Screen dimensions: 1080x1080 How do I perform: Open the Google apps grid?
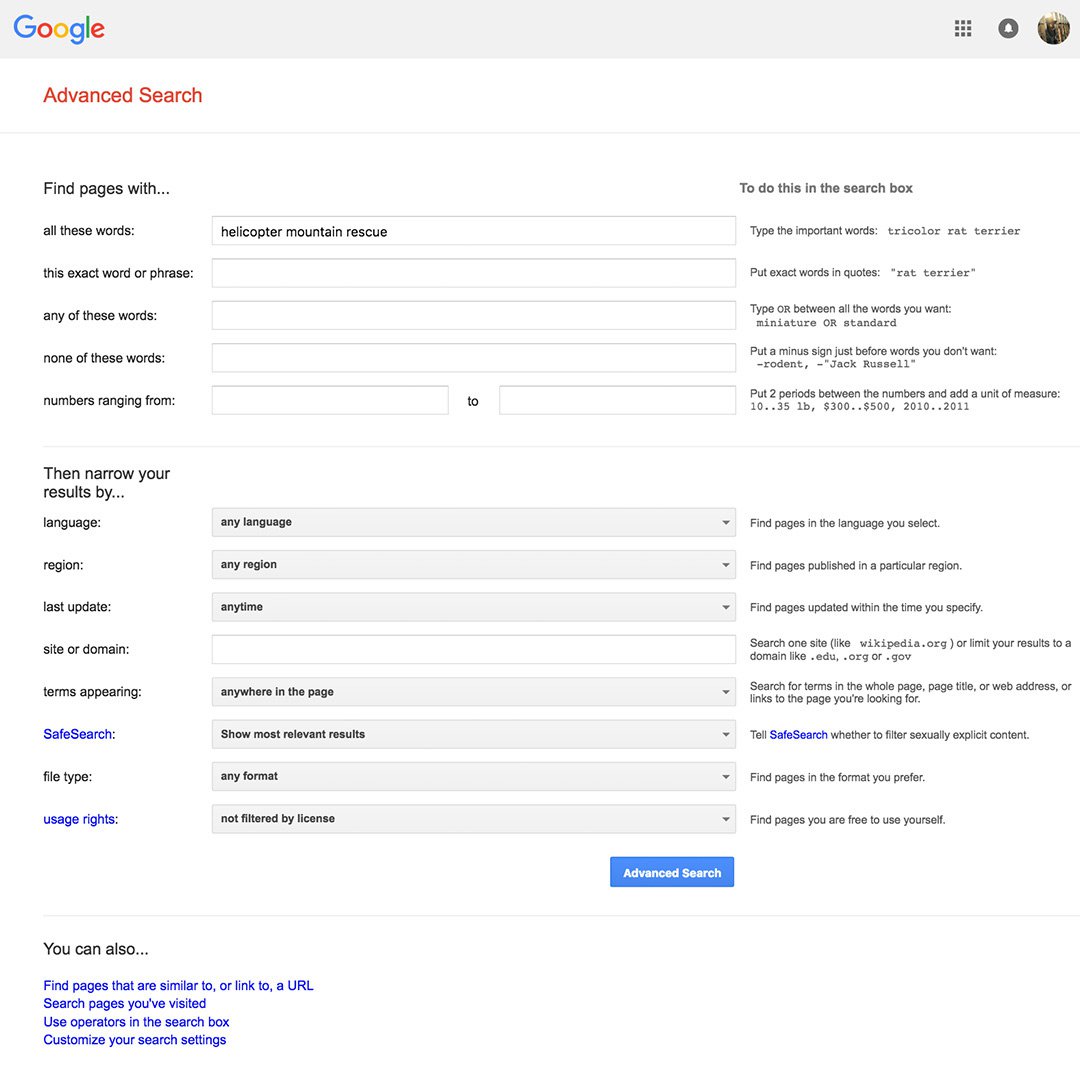963,28
